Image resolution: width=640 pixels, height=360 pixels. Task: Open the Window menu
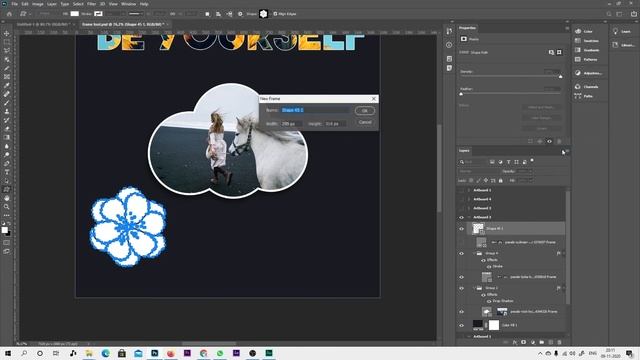(128, 4)
